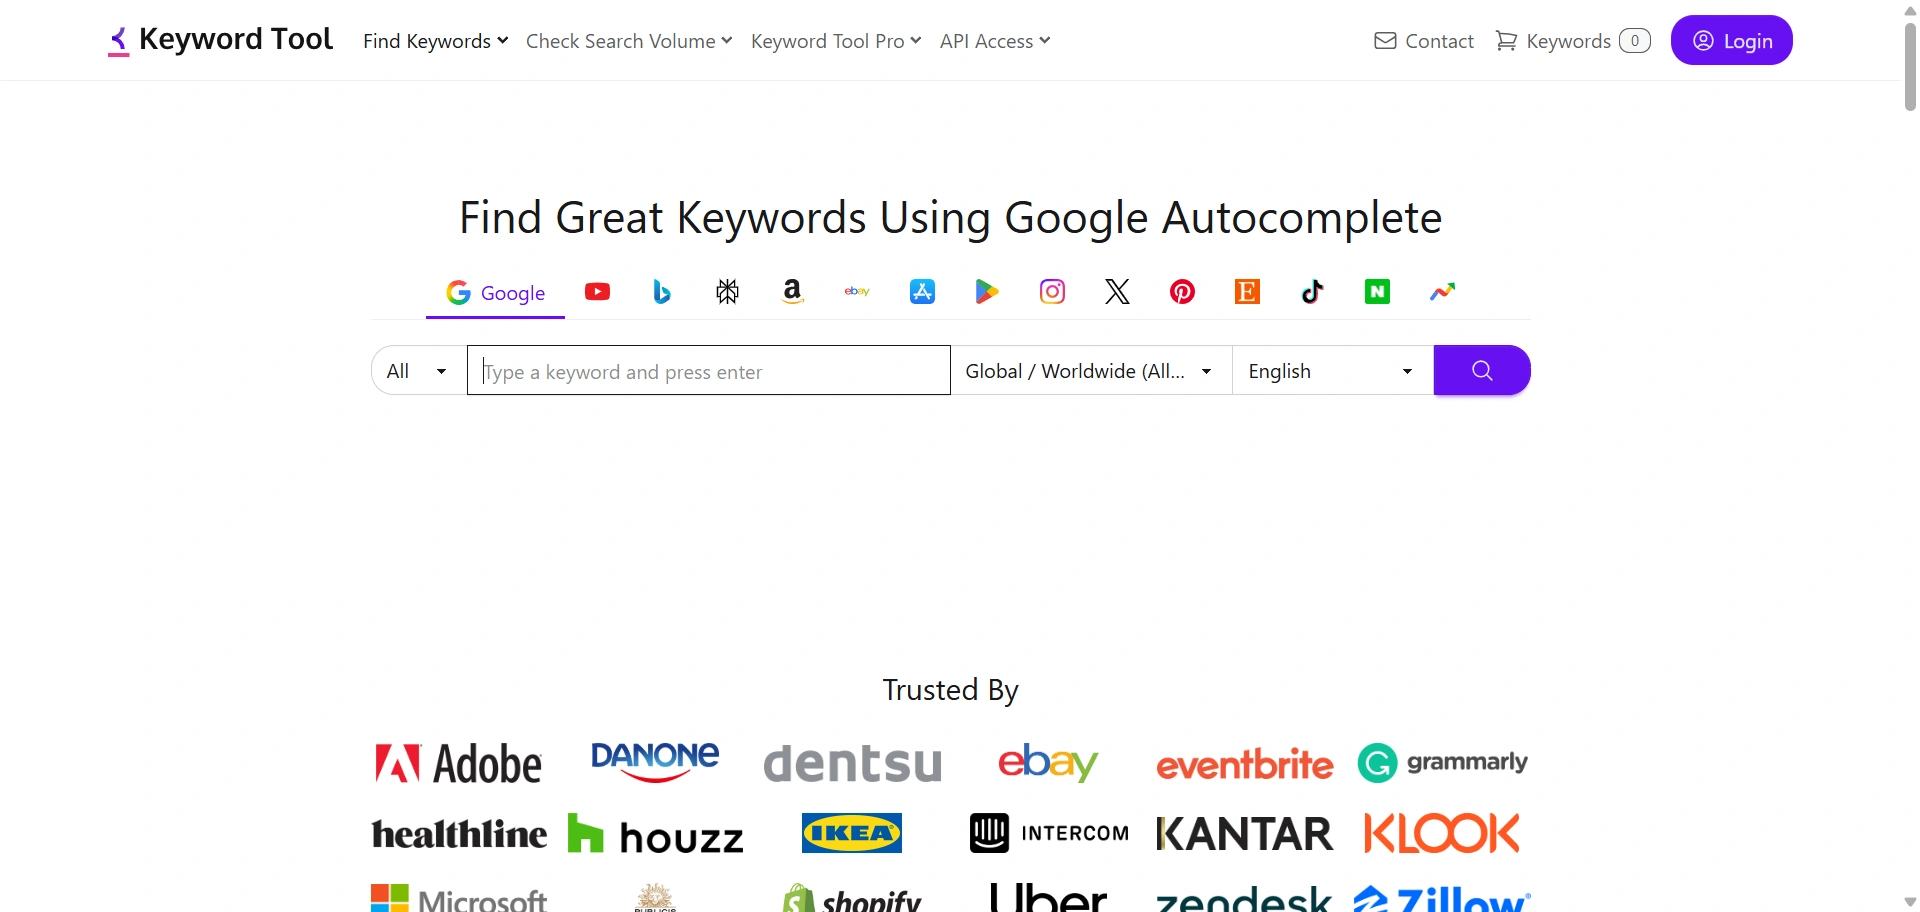Expand the Find Keywords menu
This screenshot has height=912, width=1920.
click(436, 41)
